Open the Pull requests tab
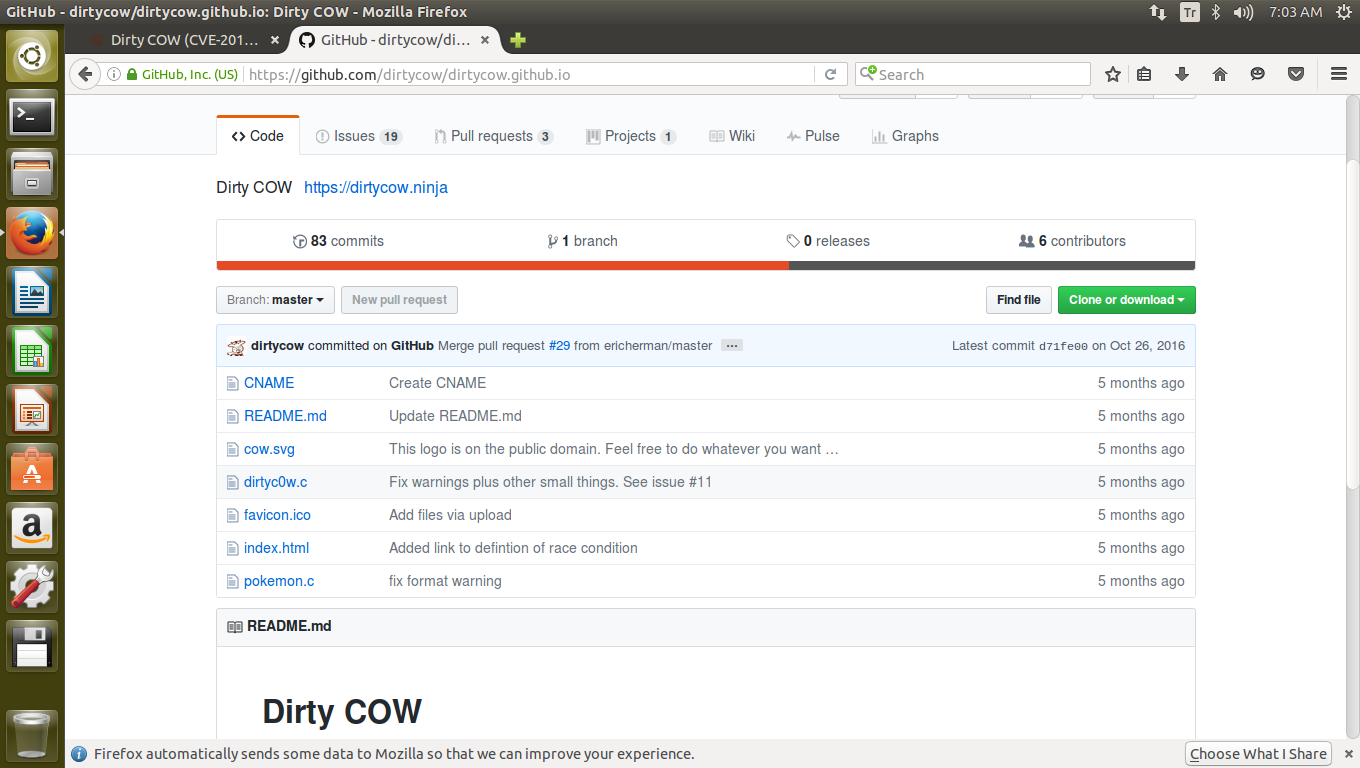 (x=493, y=136)
